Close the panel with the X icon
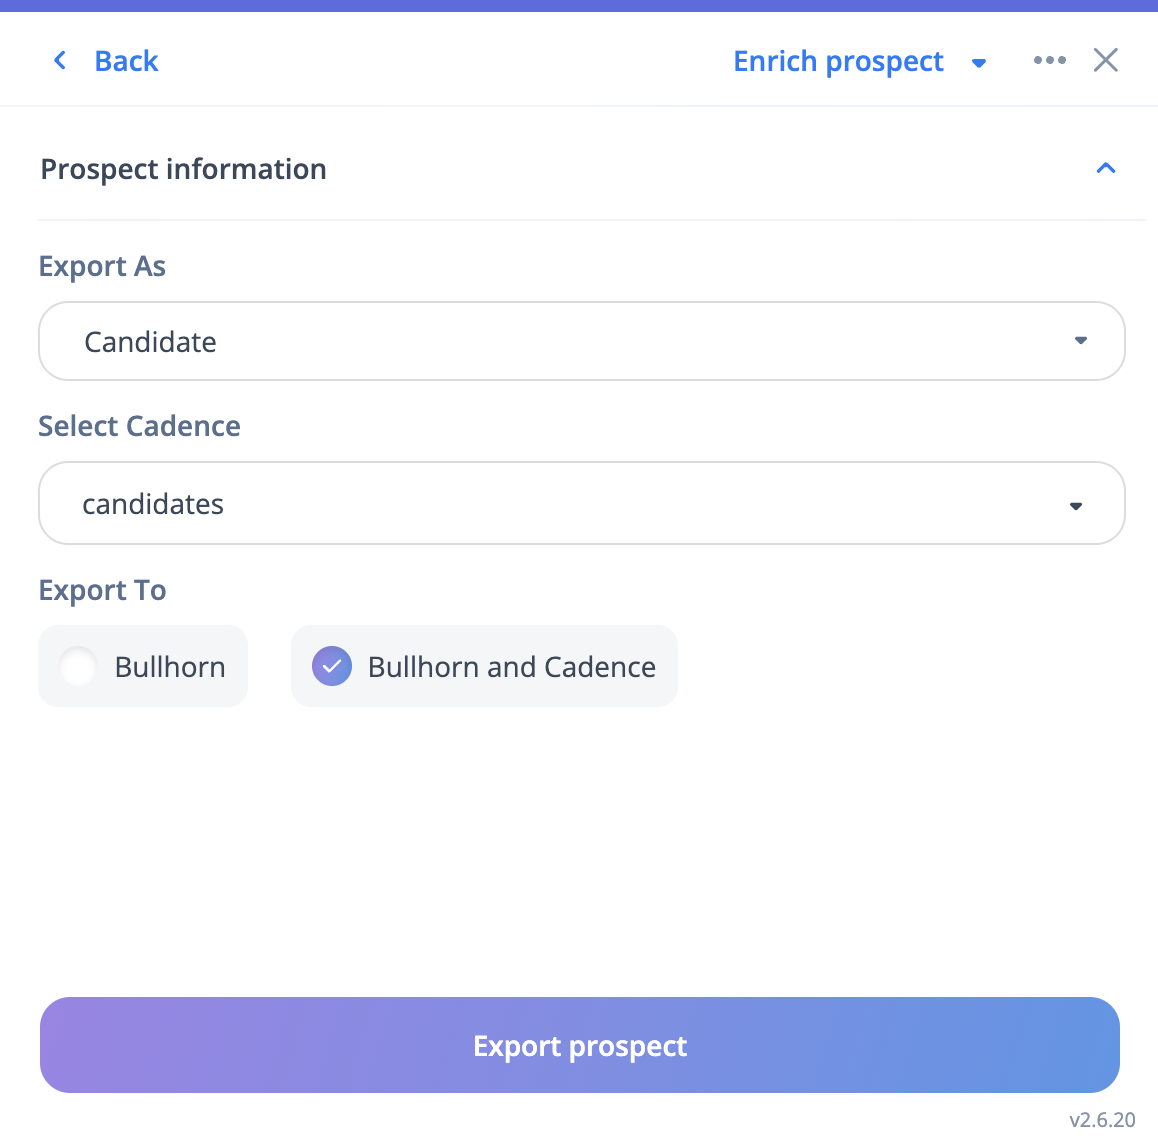The image size is (1158, 1144). pyautogui.click(x=1105, y=60)
